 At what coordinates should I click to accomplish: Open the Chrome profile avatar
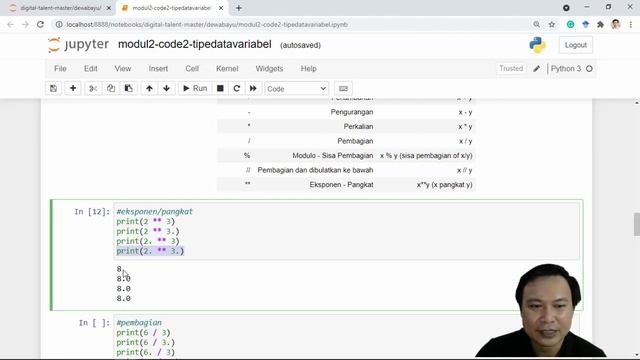(x=616, y=24)
